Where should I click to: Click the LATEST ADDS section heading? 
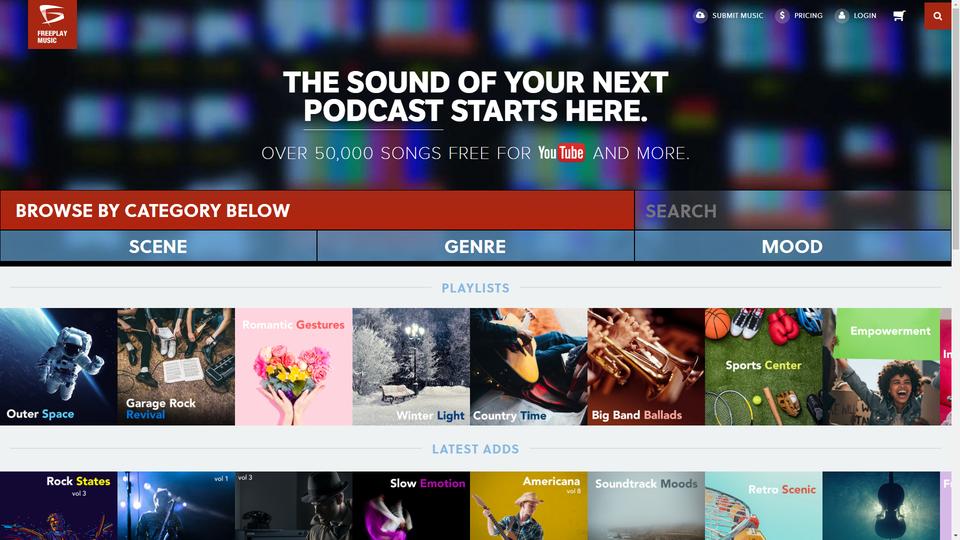coord(476,449)
